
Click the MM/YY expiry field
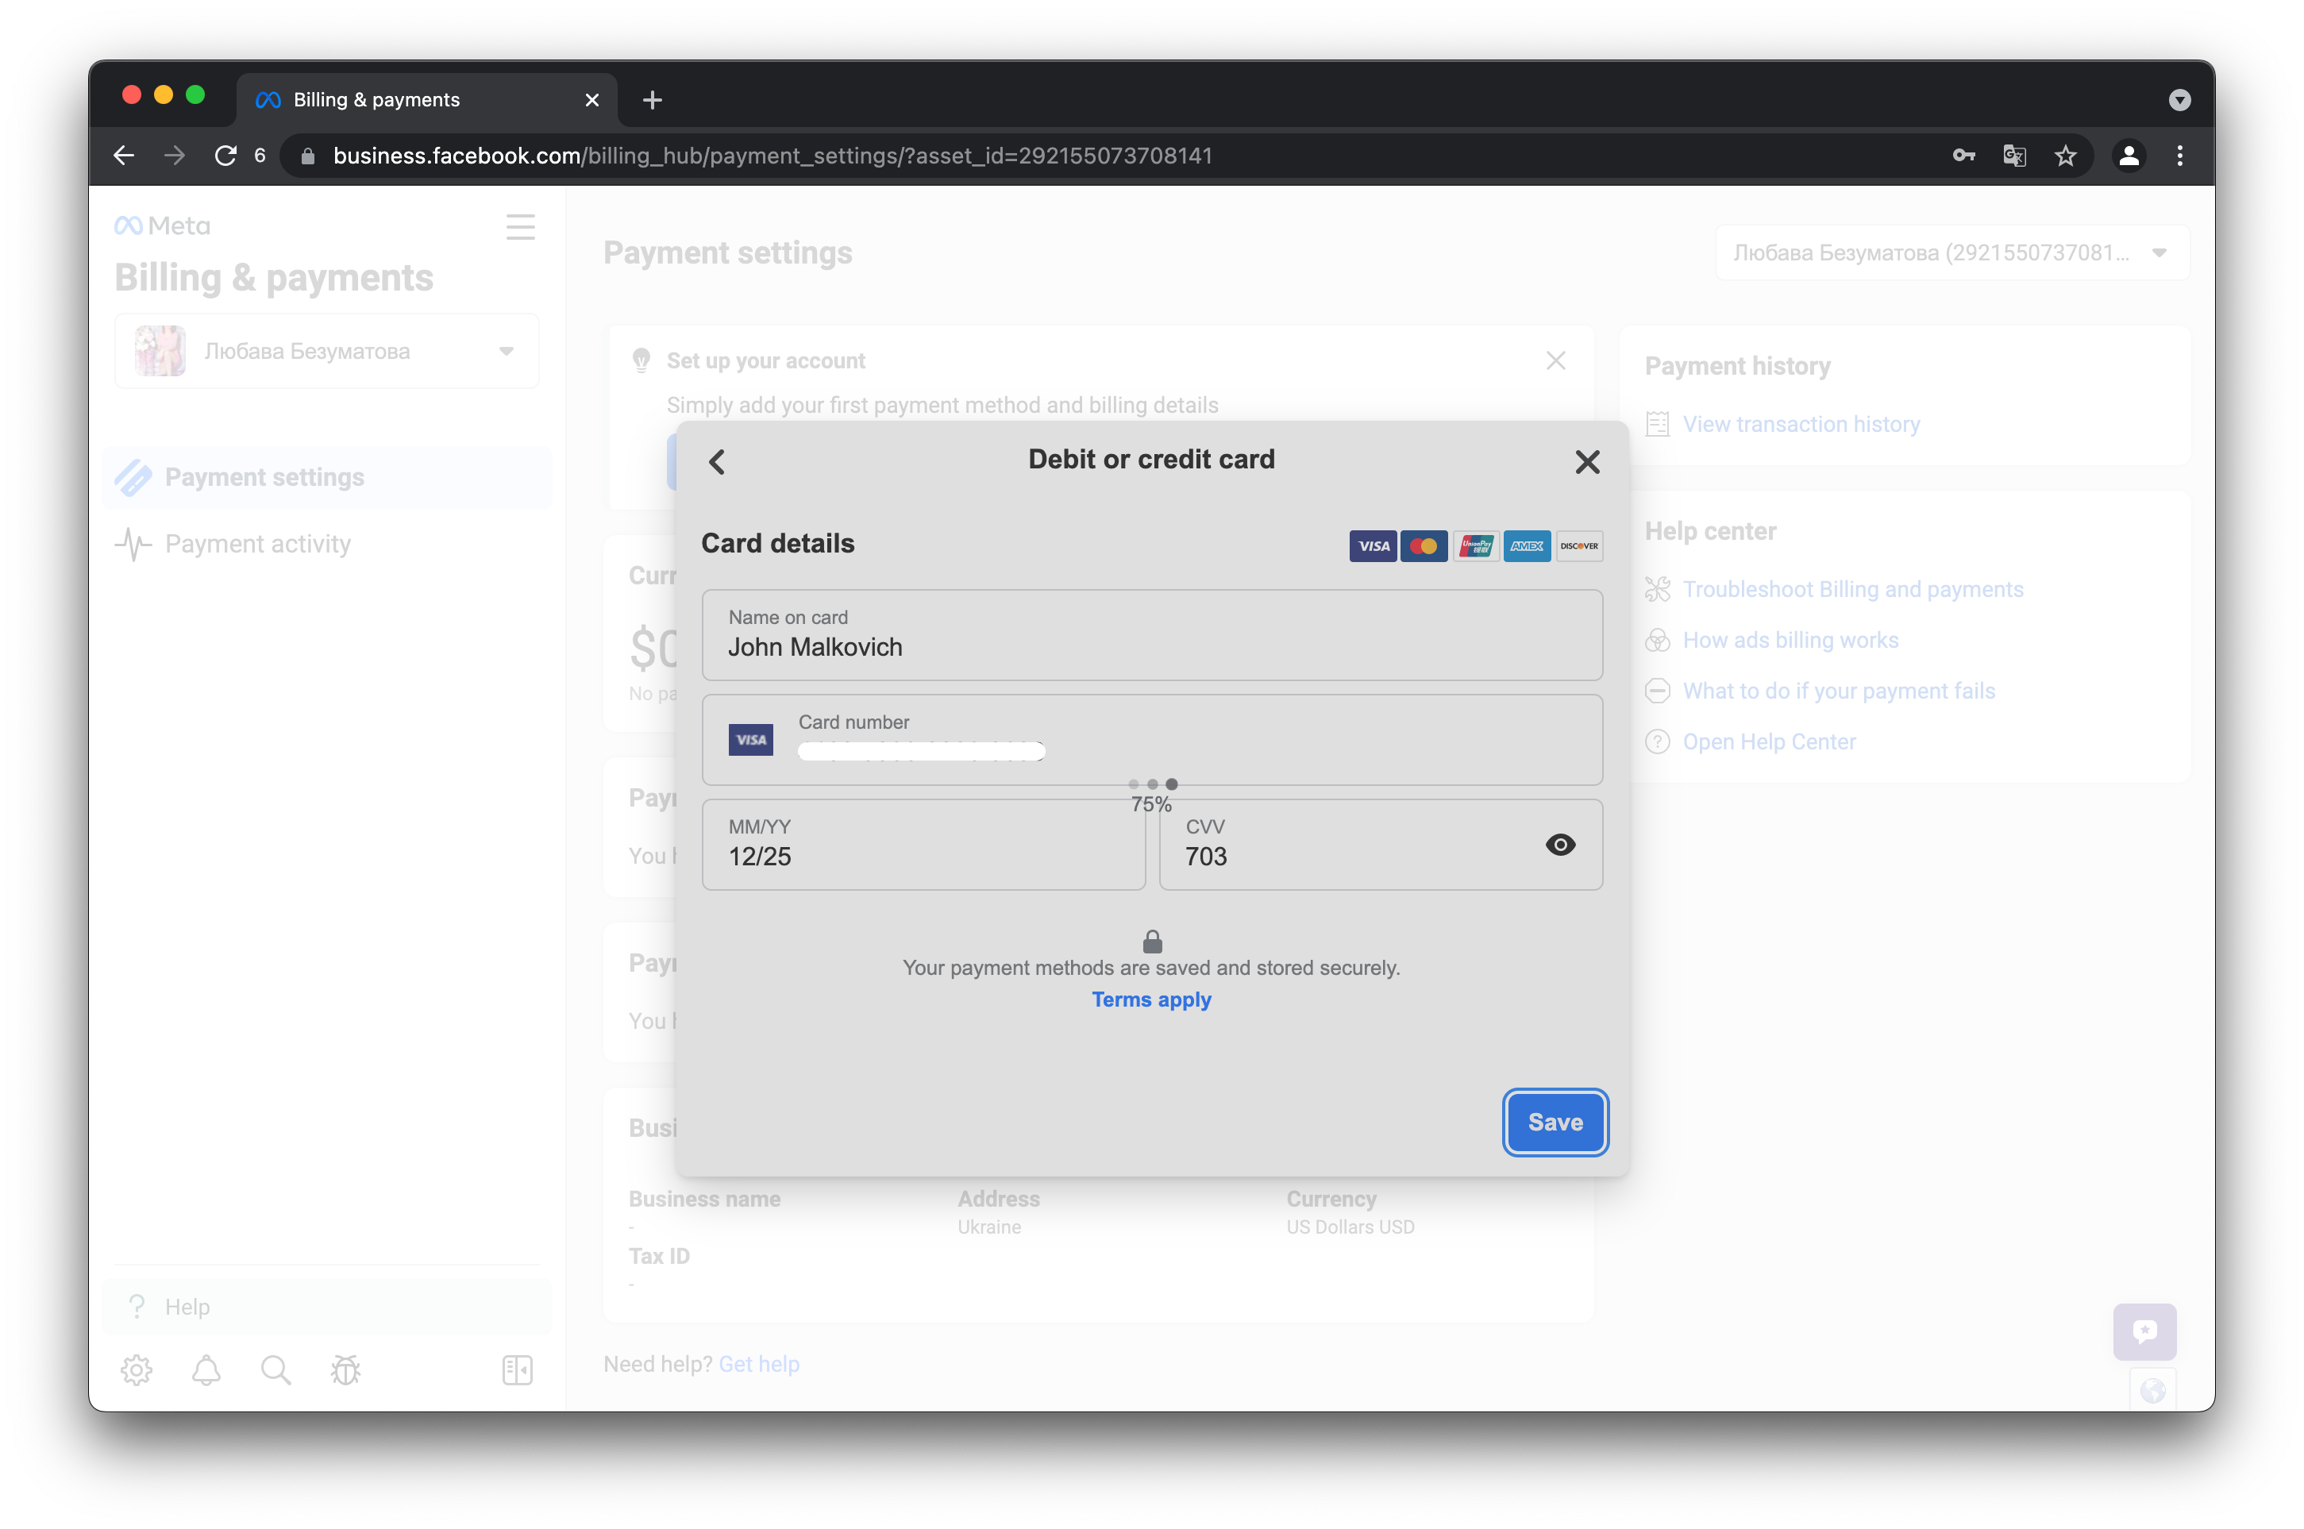click(x=923, y=845)
